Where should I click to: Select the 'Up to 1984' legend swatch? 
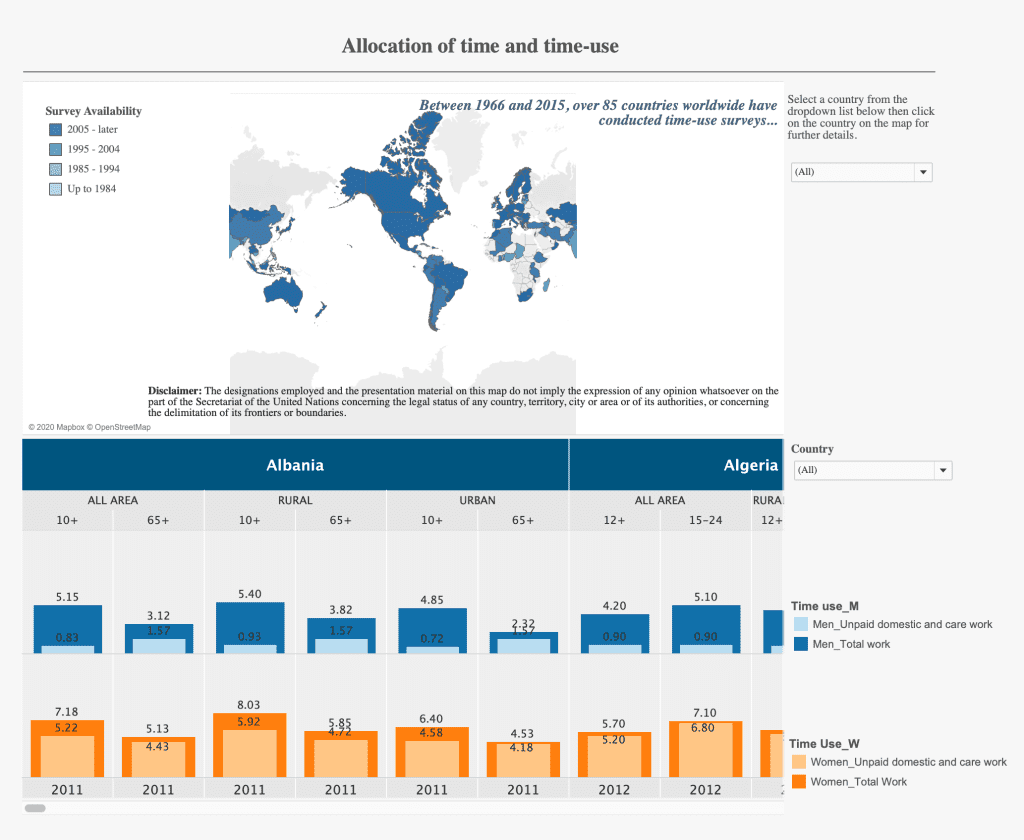pos(55,189)
